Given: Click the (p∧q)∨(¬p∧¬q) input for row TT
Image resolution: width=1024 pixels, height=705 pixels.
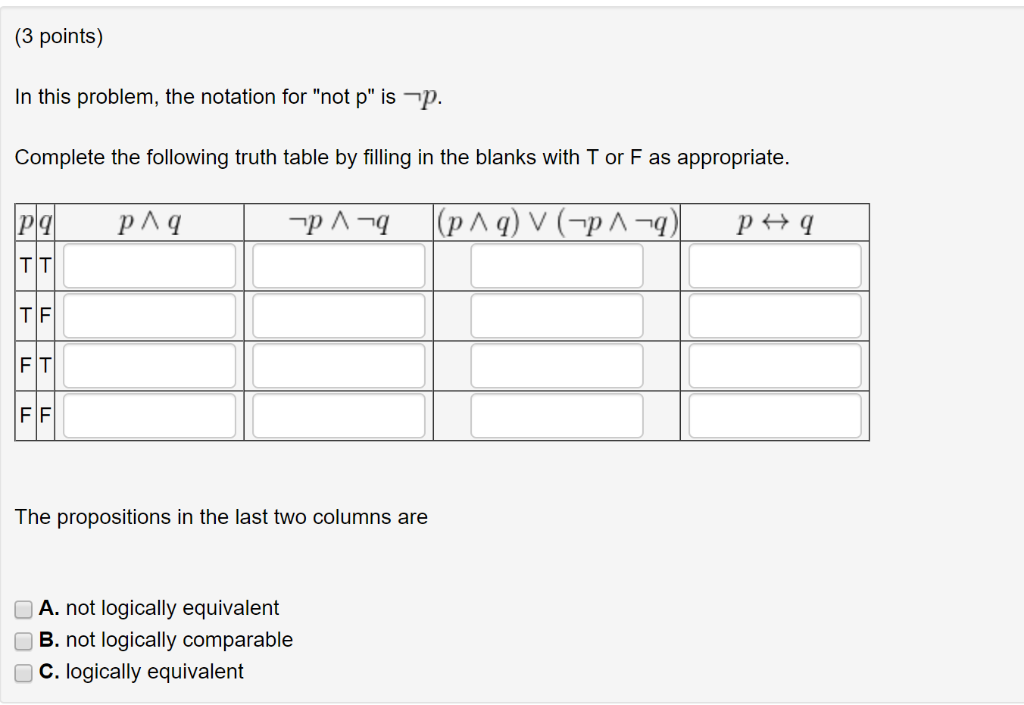Looking at the screenshot, I should coord(556,265).
